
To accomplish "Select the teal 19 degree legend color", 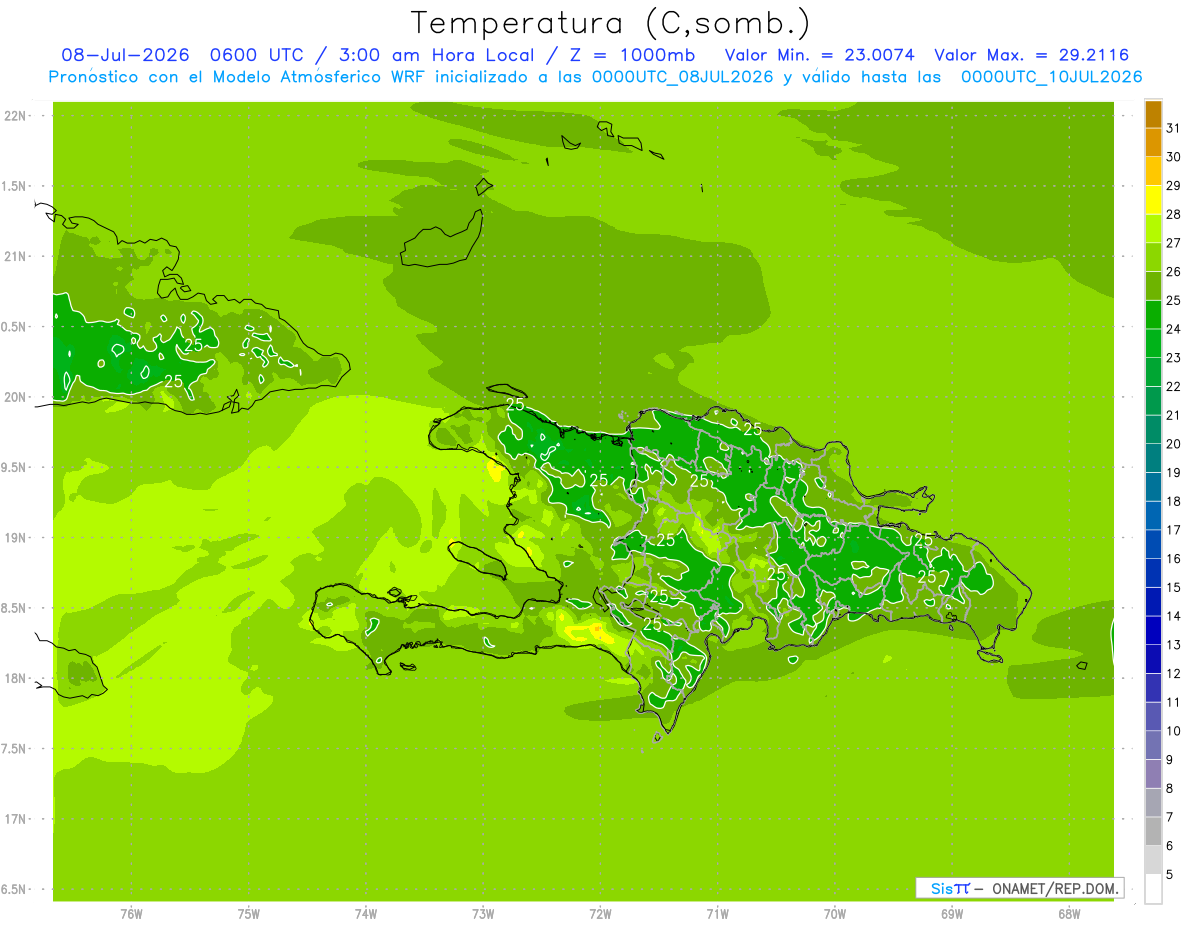I will click(x=1153, y=459).
